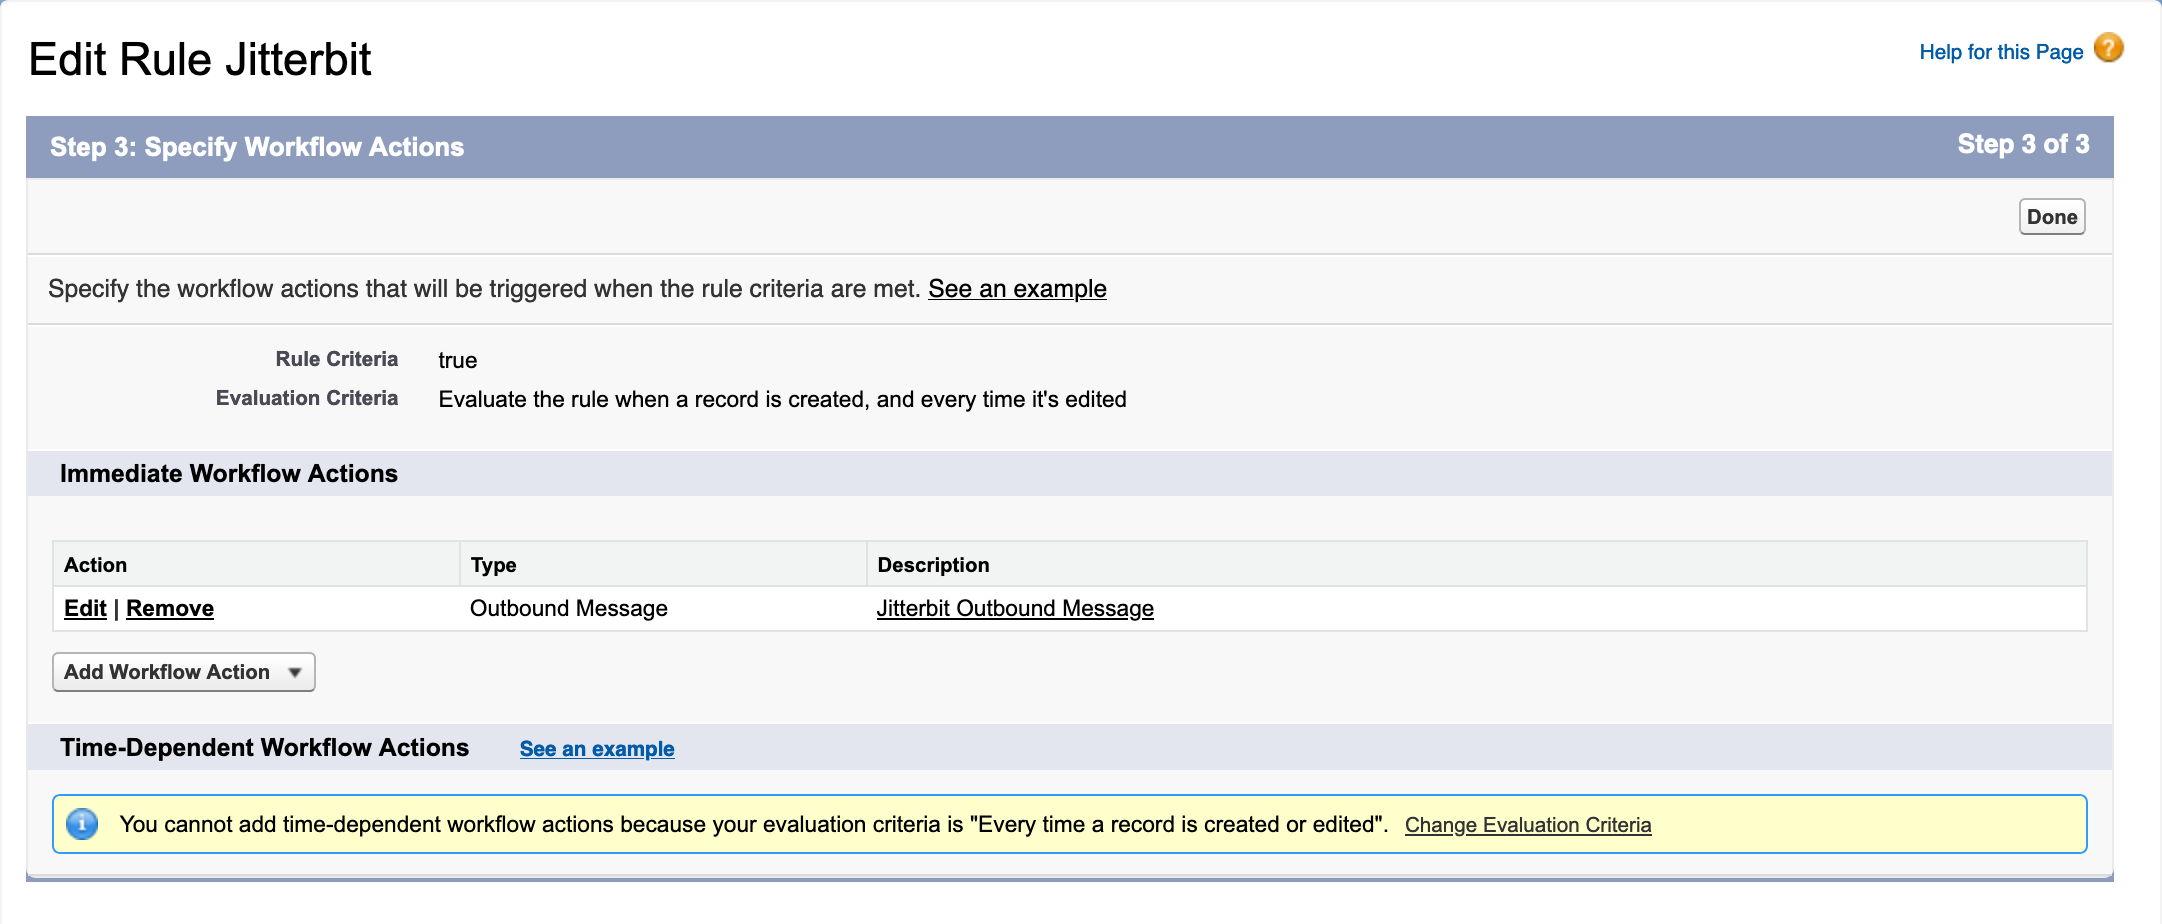This screenshot has width=2162, height=924.
Task: Open the Jitterbit Outbound Message description link
Action: (x=1014, y=607)
